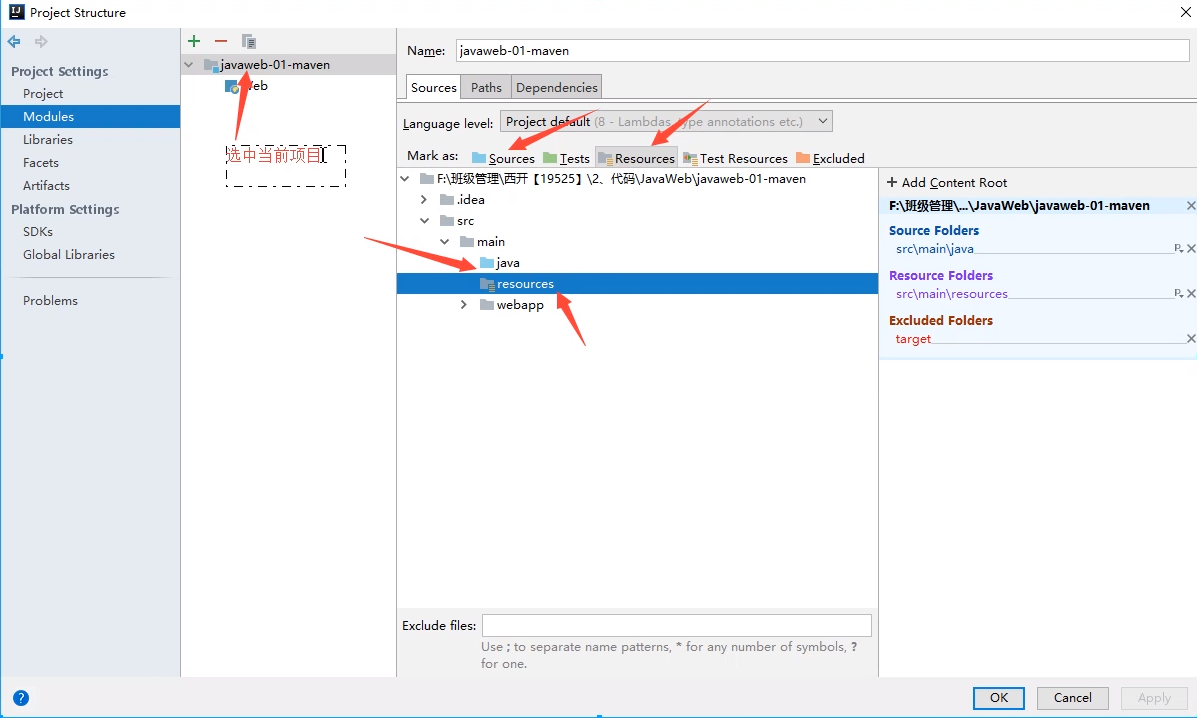
Task: Click the Exclude files input field
Action: [x=676, y=626]
